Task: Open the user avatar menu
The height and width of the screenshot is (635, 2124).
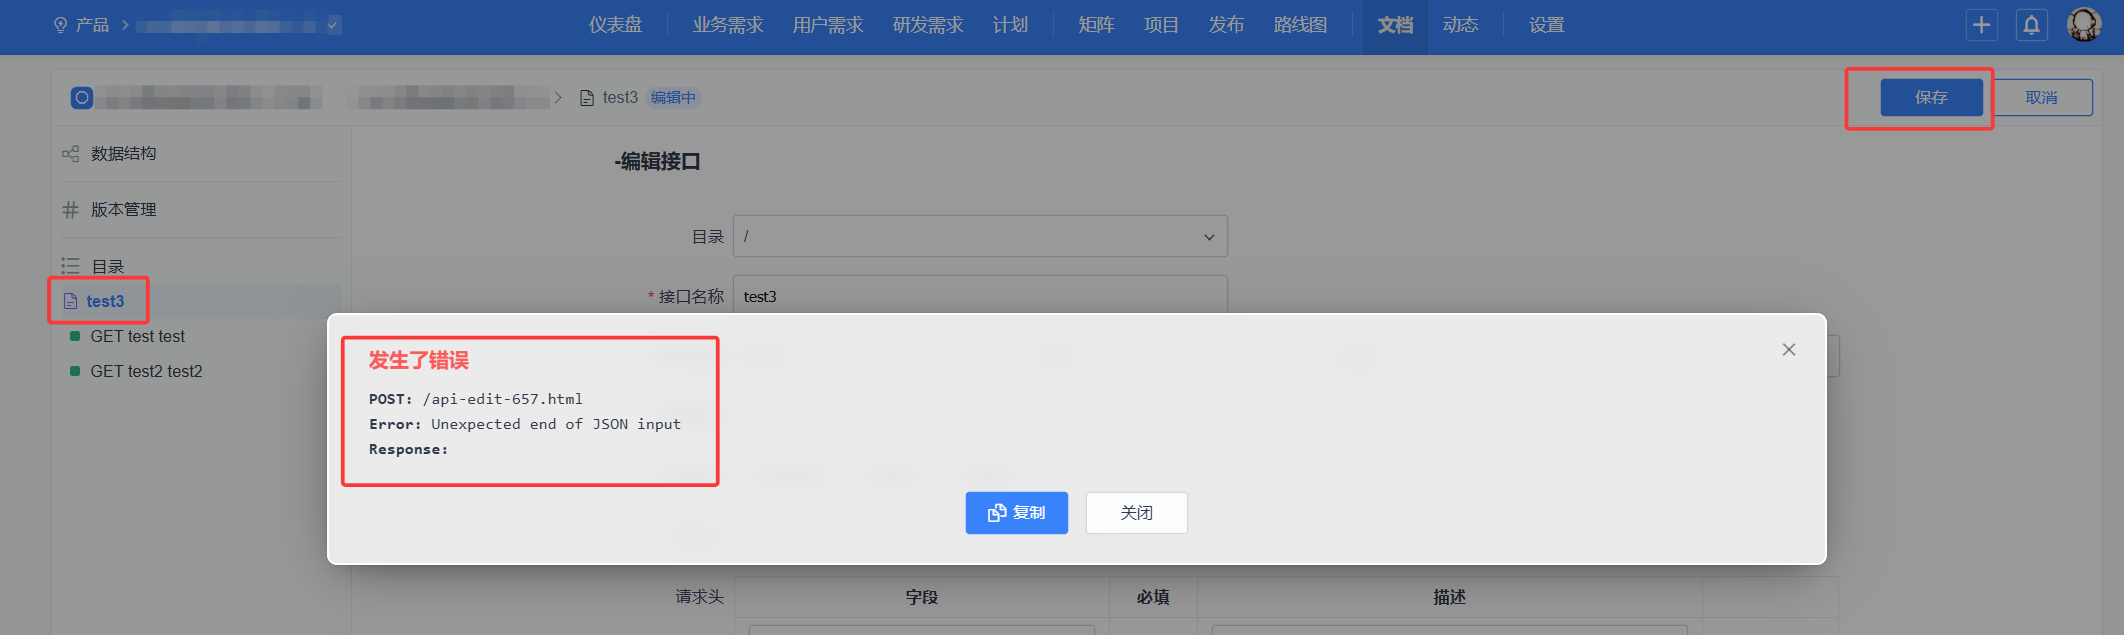Action: coord(2084,25)
